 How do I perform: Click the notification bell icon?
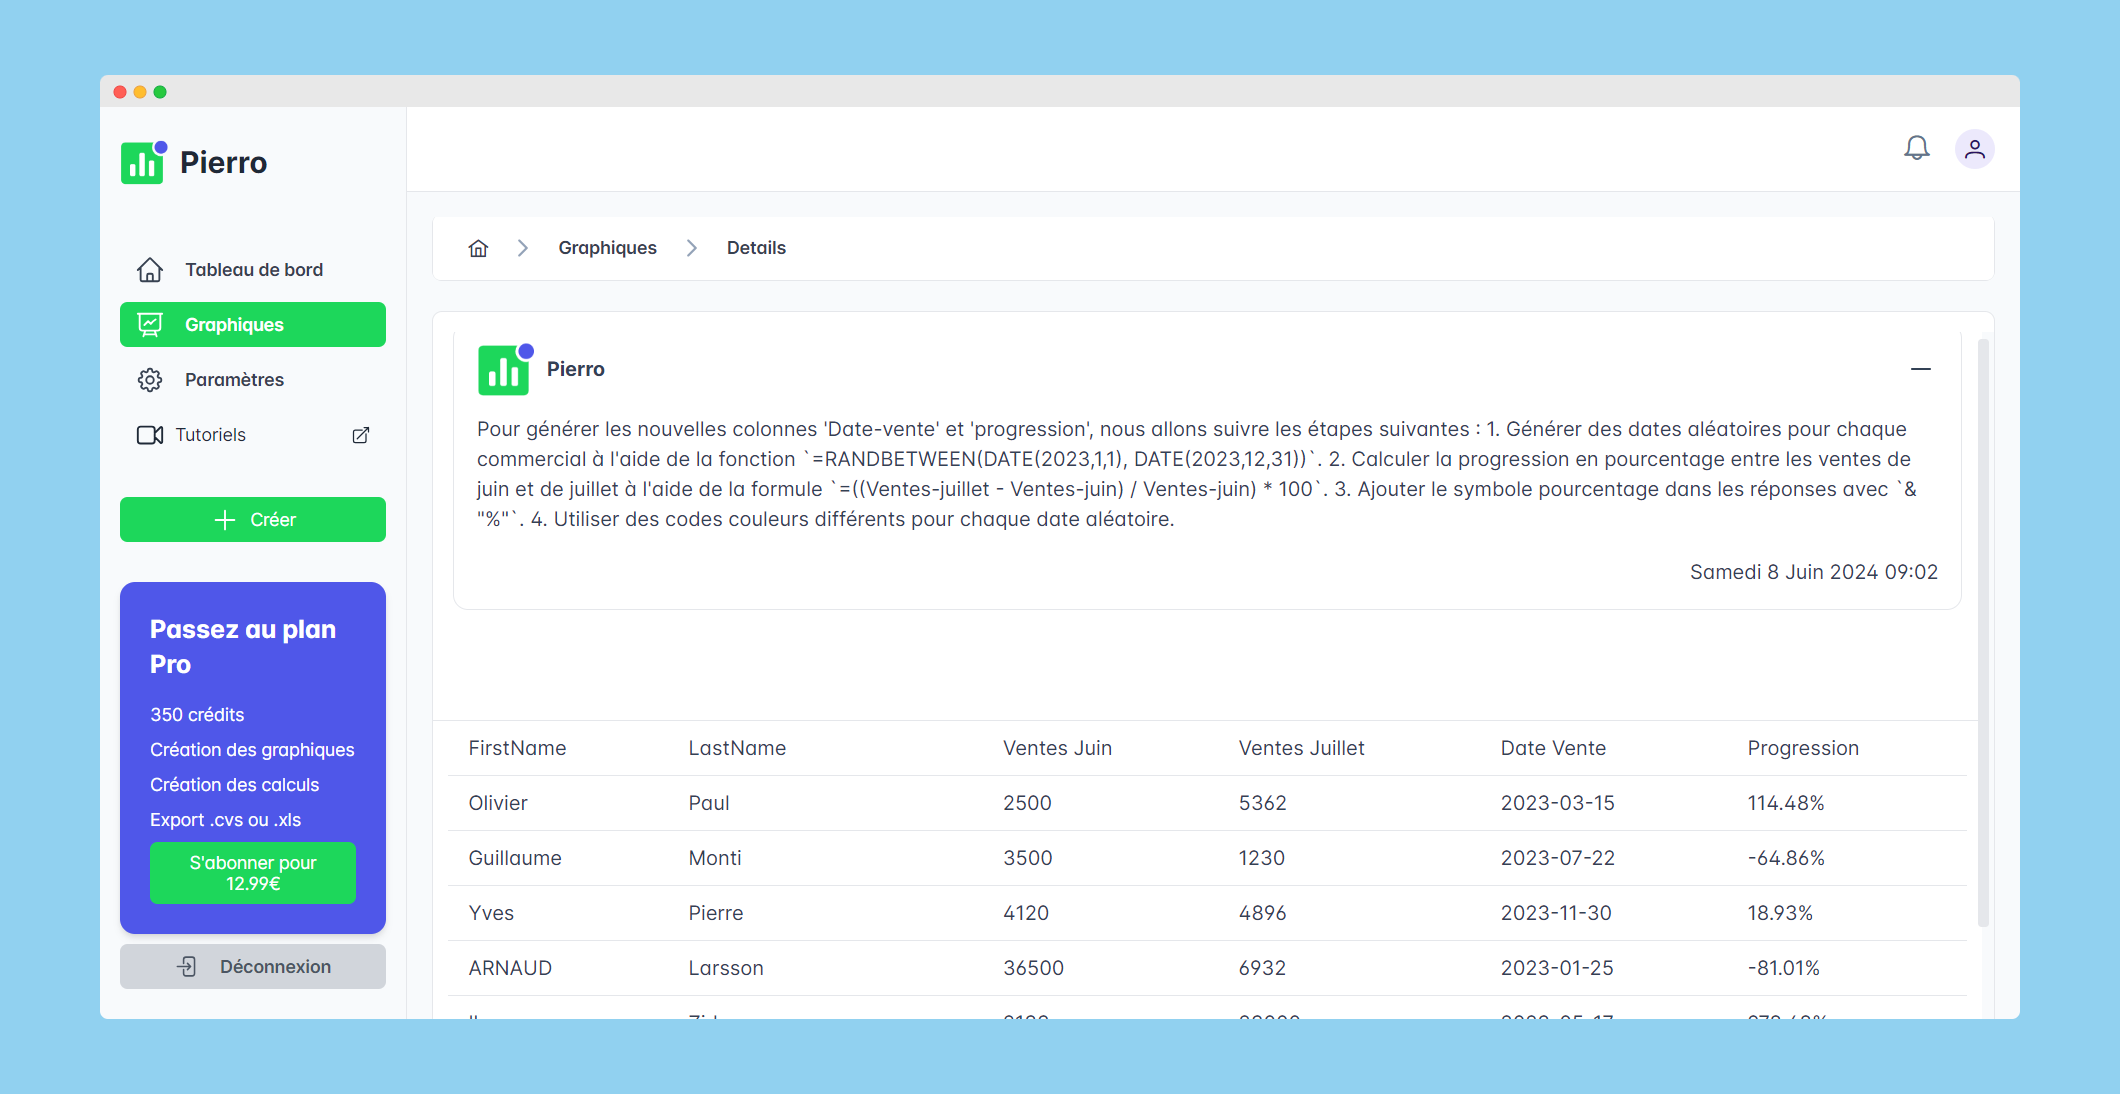1916,149
